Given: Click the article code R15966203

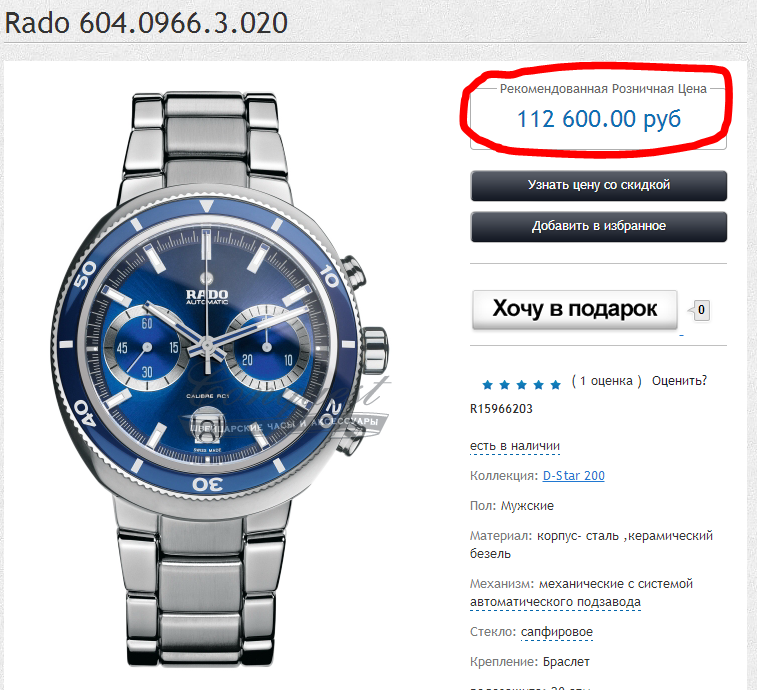Looking at the screenshot, I should pos(501,409).
